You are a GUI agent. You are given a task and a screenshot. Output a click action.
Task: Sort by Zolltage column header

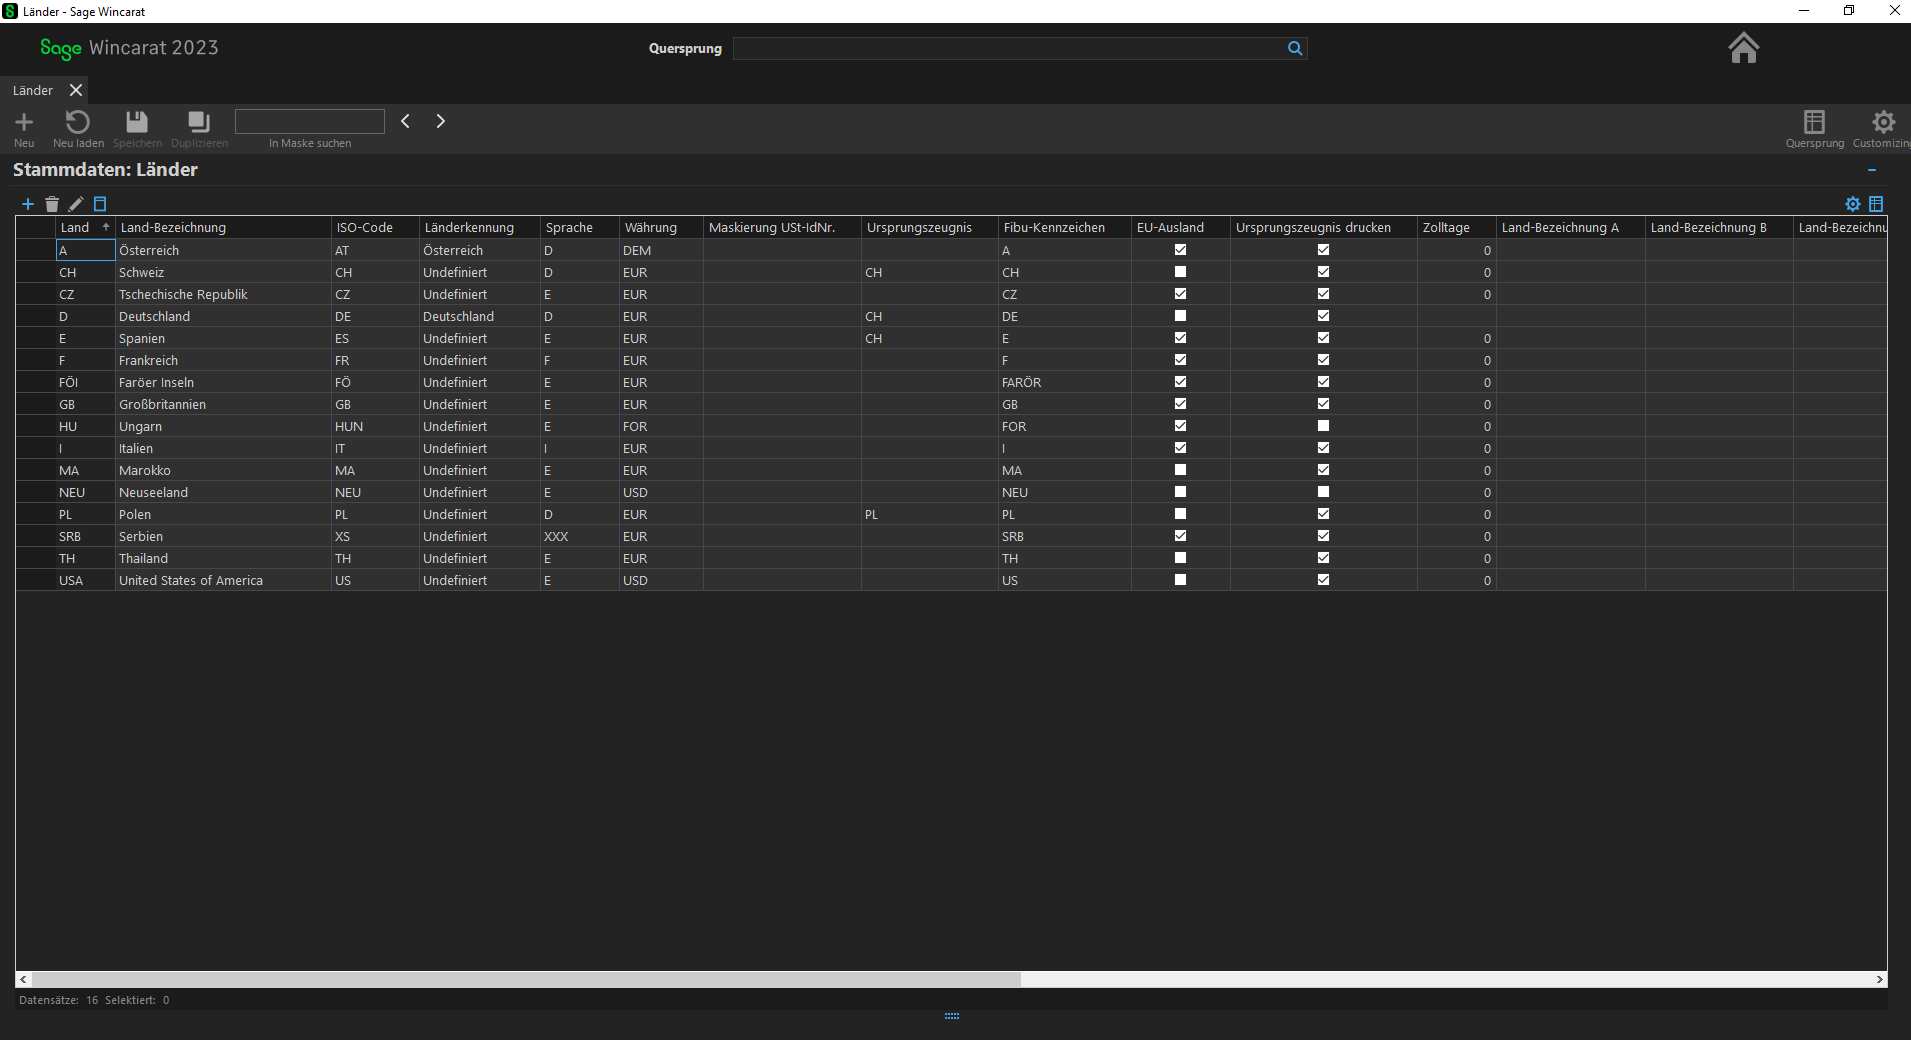click(x=1457, y=227)
